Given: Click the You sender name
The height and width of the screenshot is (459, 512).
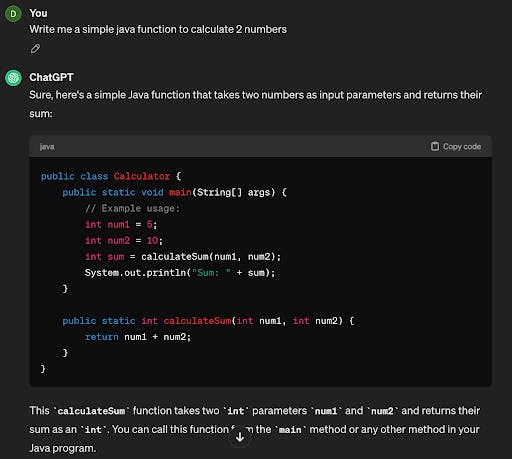Looking at the screenshot, I should click(38, 13).
